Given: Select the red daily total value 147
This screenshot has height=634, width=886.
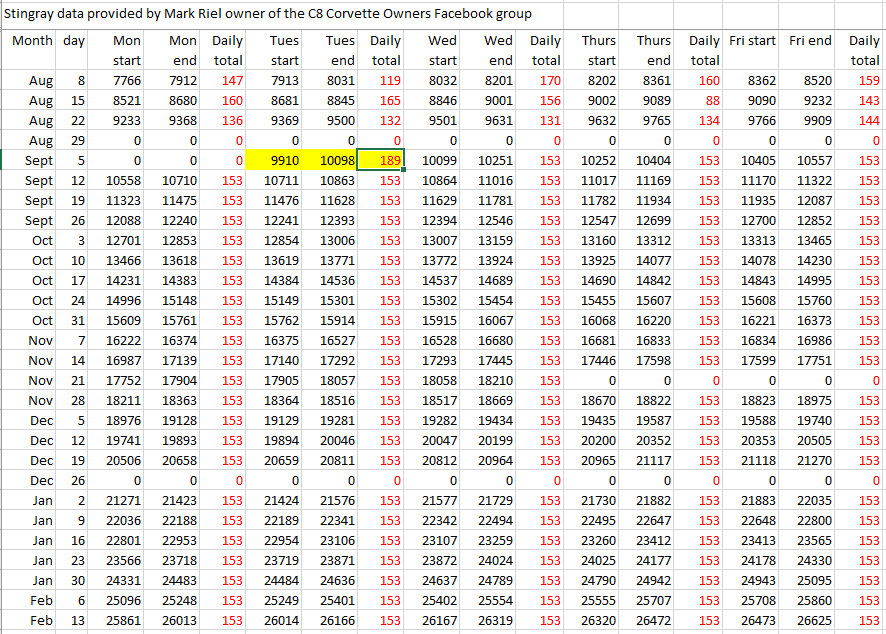Looking at the screenshot, I should coord(231,81).
